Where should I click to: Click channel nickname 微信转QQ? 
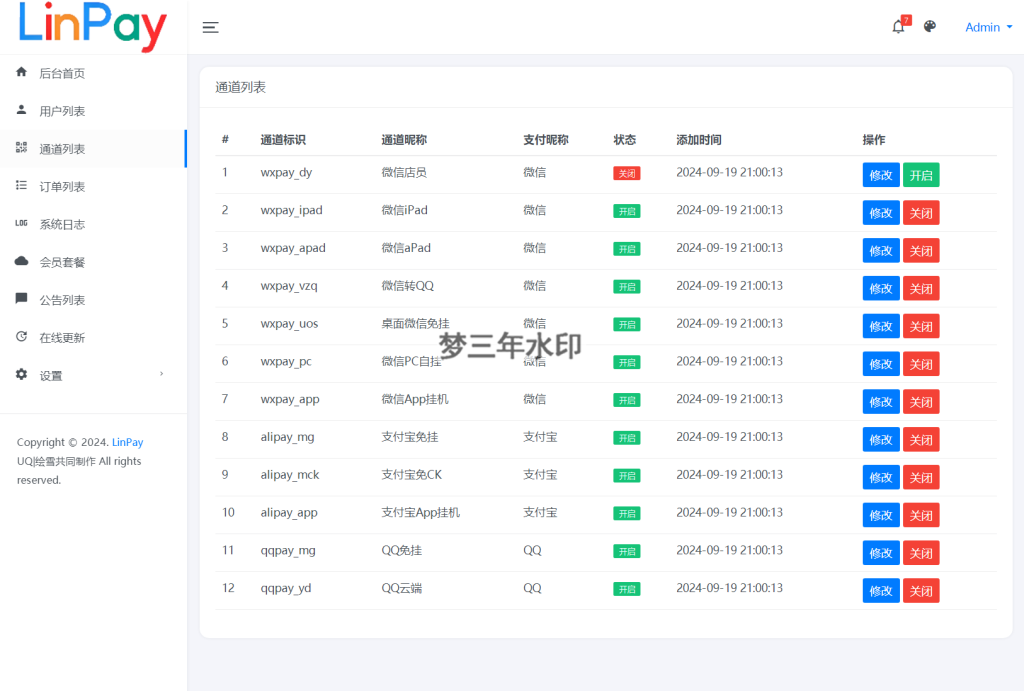pos(408,286)
